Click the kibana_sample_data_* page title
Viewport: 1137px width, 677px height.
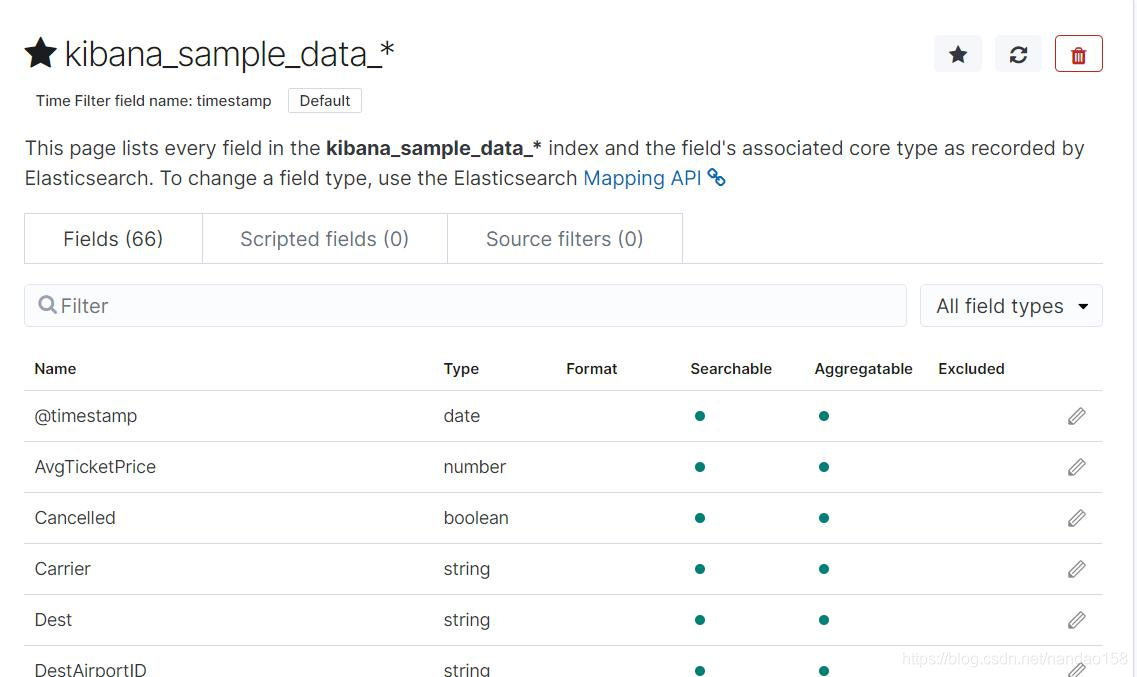pos(229,54)
